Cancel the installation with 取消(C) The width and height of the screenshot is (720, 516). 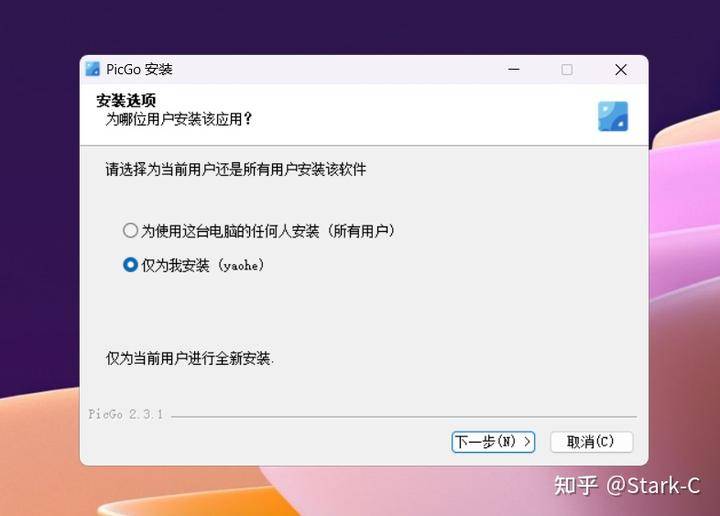click(x=591, y=442)
